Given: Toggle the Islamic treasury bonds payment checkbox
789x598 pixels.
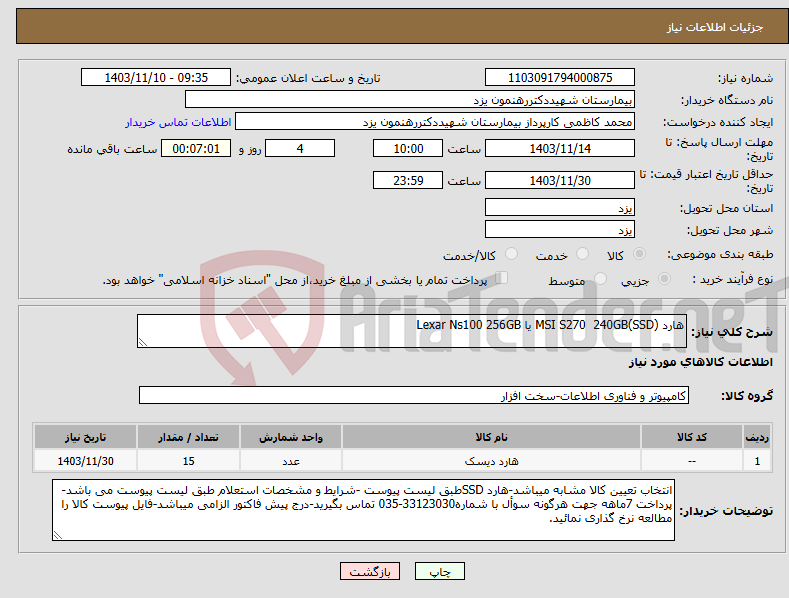Looking at the screenshot, I should click(x=502, y=278).
